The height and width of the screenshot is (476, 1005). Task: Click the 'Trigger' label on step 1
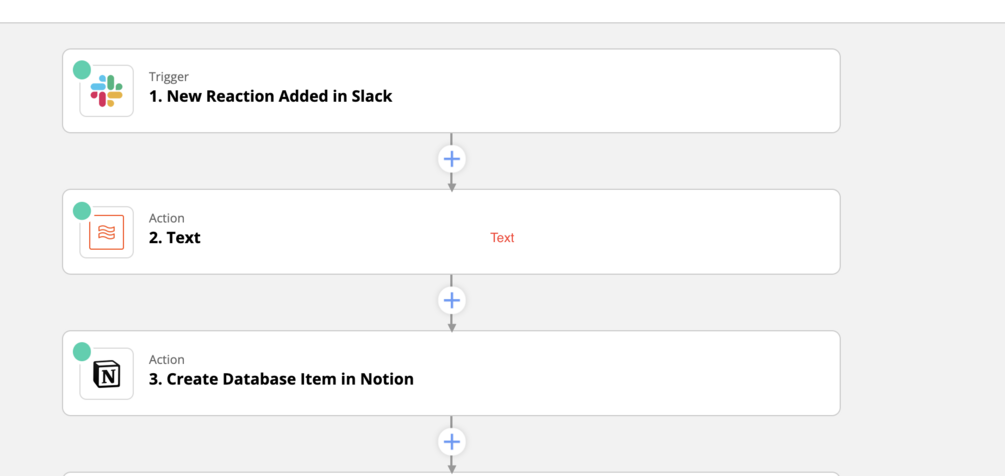point(169,77)
